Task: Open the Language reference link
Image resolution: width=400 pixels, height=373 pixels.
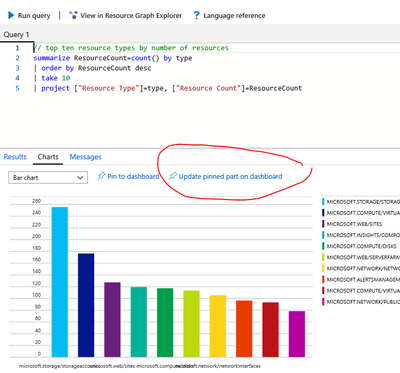Action: pos(234,16)
